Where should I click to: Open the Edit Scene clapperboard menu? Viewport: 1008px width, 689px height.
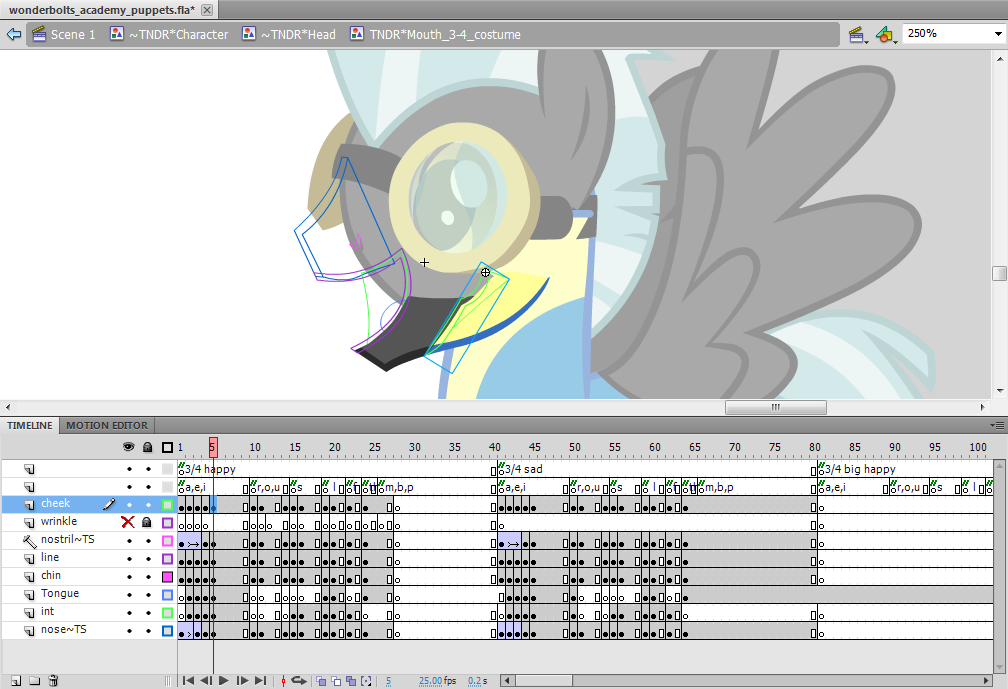point(857,35)
